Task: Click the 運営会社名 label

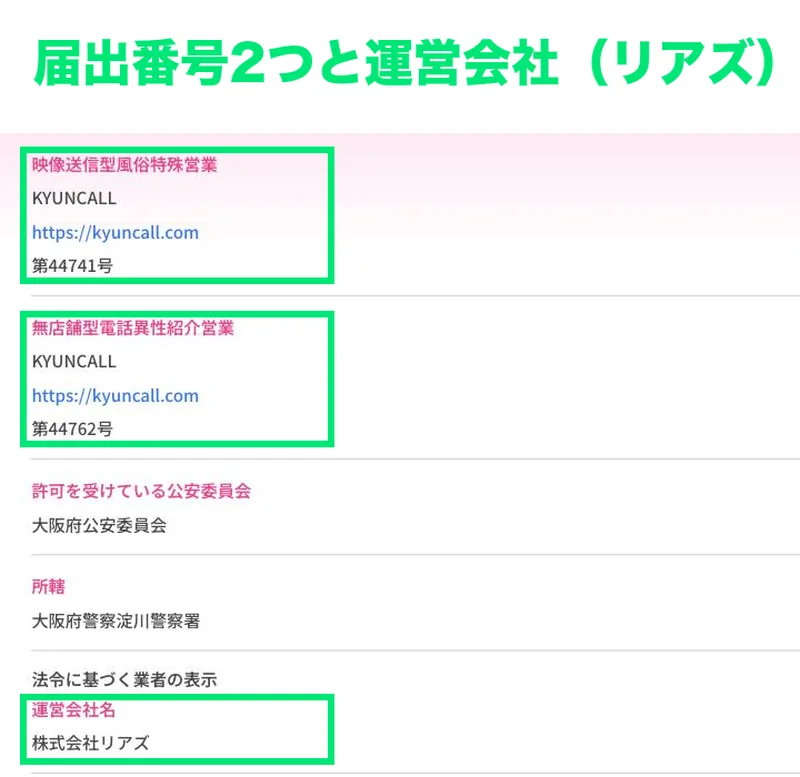Action: (x=73, y=710)
